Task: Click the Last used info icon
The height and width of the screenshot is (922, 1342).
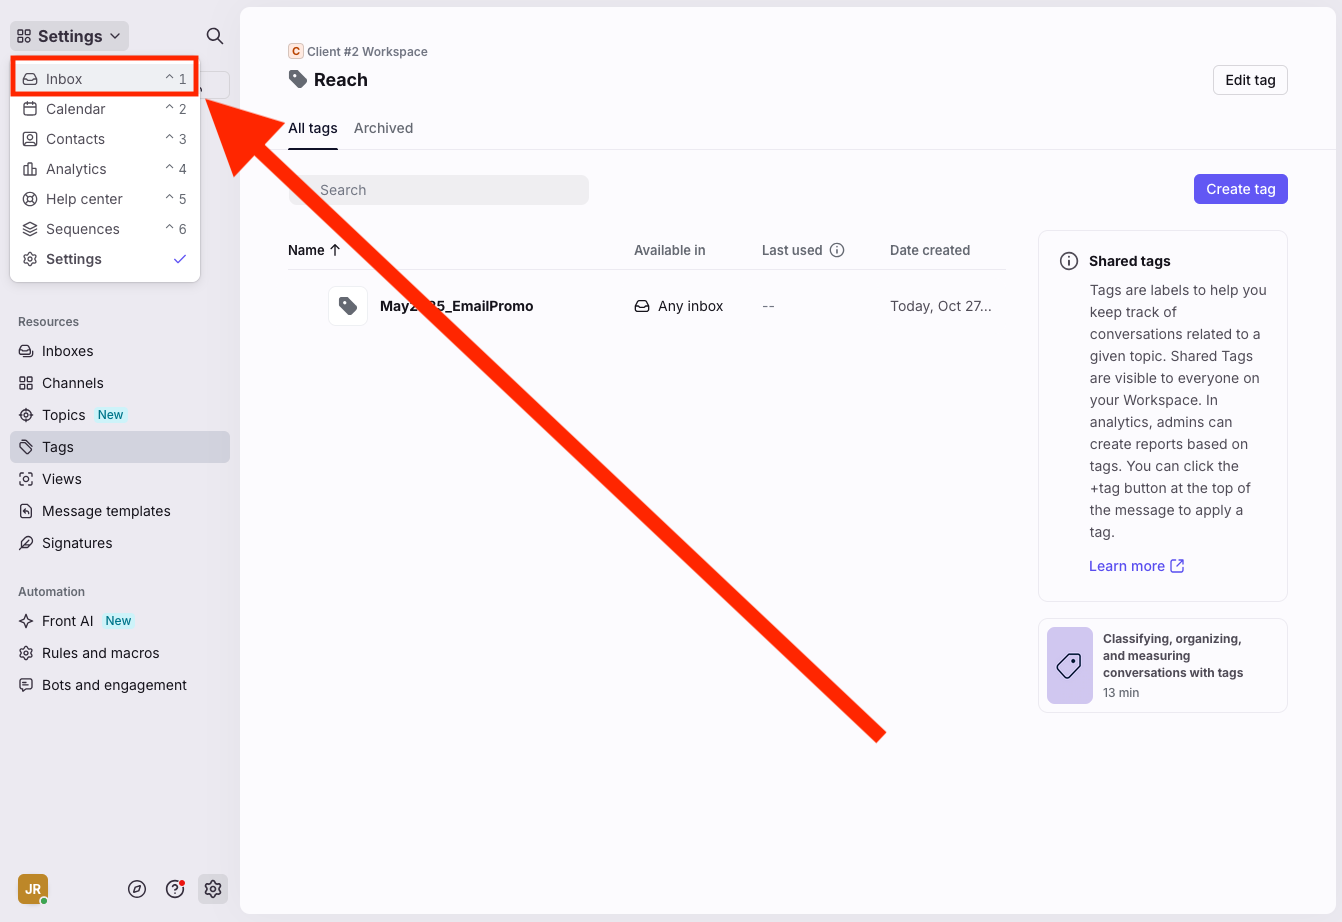Action: point(837,250)
